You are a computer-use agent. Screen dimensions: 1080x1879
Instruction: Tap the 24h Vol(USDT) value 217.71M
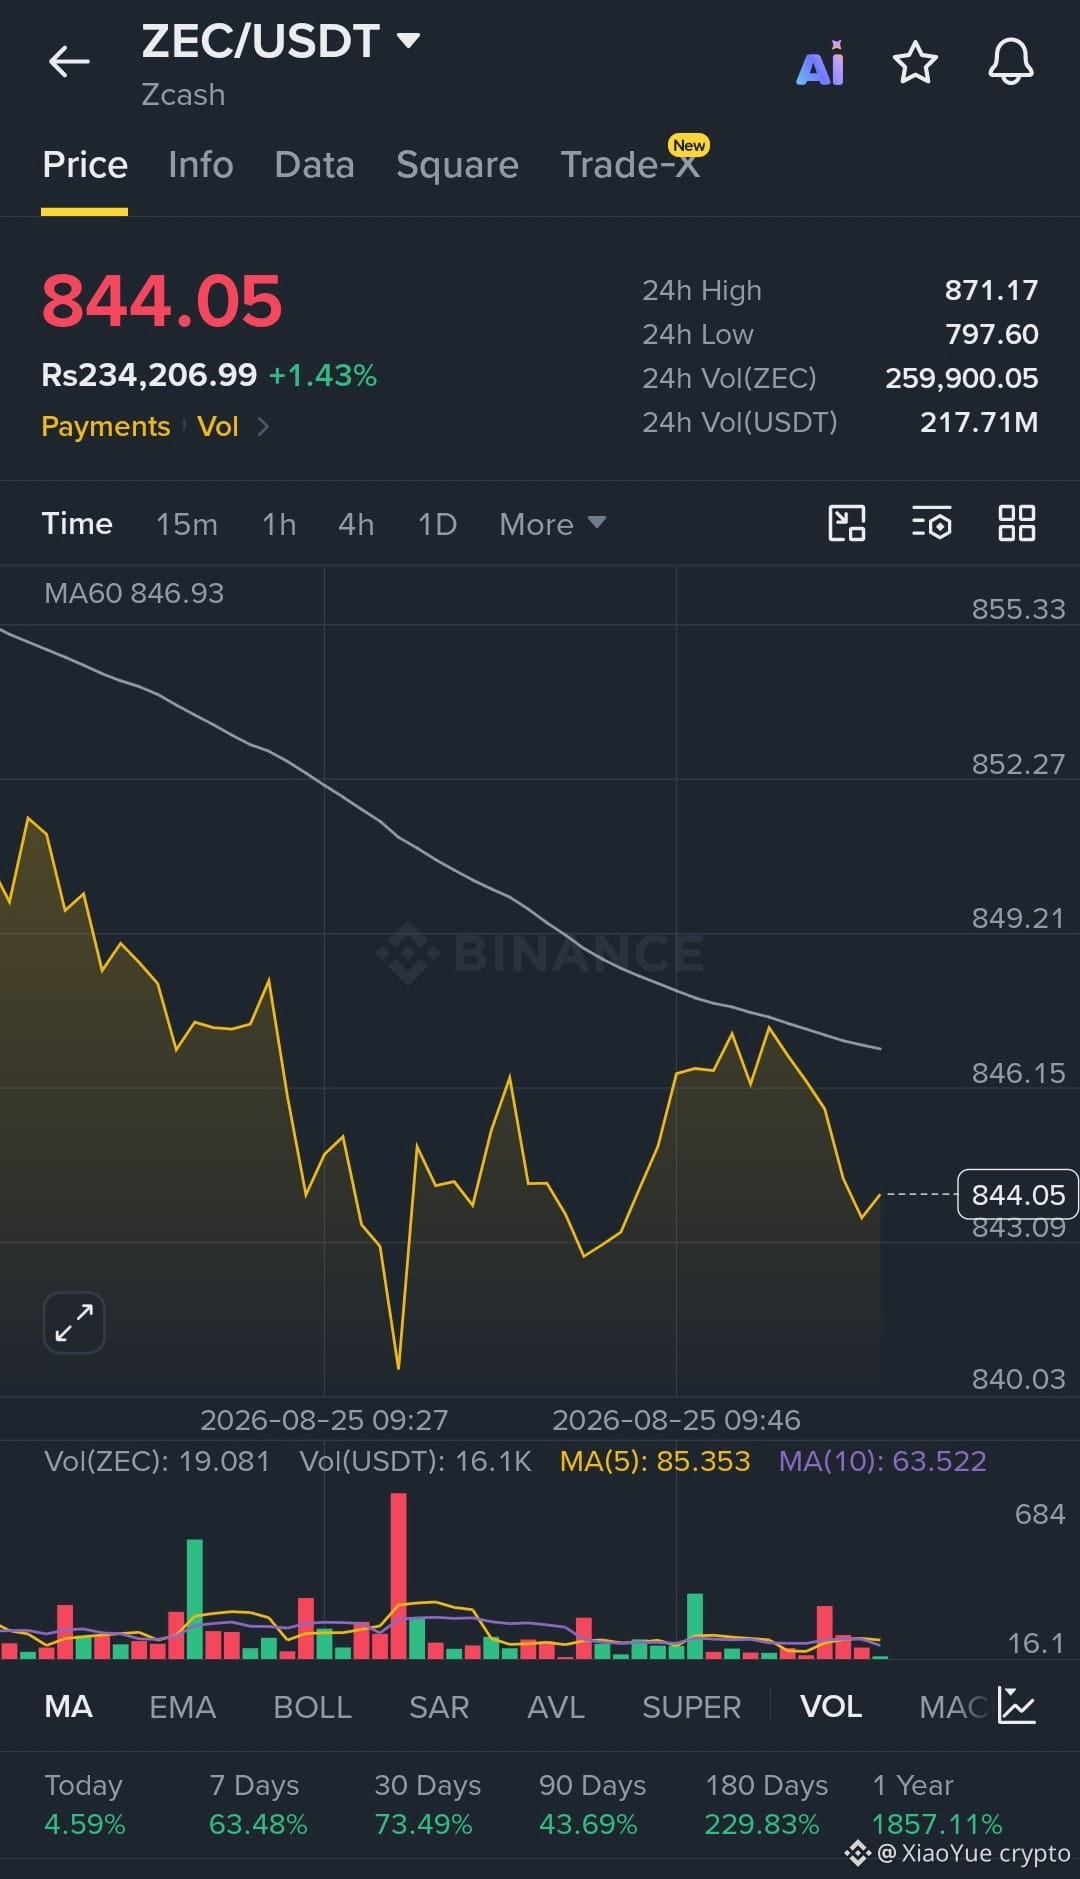click(978, 422)
